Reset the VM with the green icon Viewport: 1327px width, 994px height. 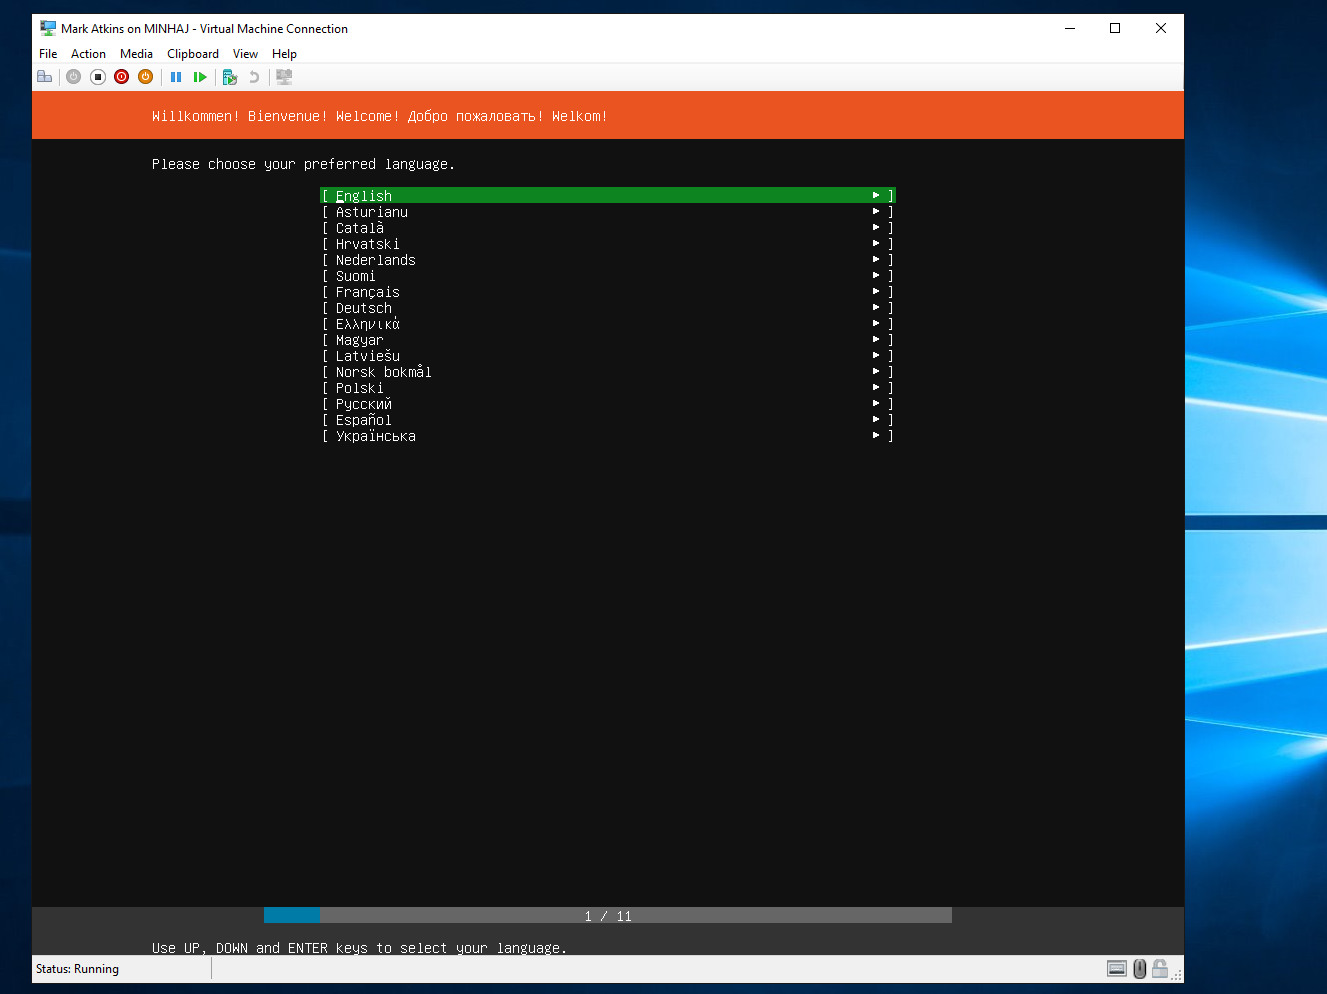pos(200,77)
